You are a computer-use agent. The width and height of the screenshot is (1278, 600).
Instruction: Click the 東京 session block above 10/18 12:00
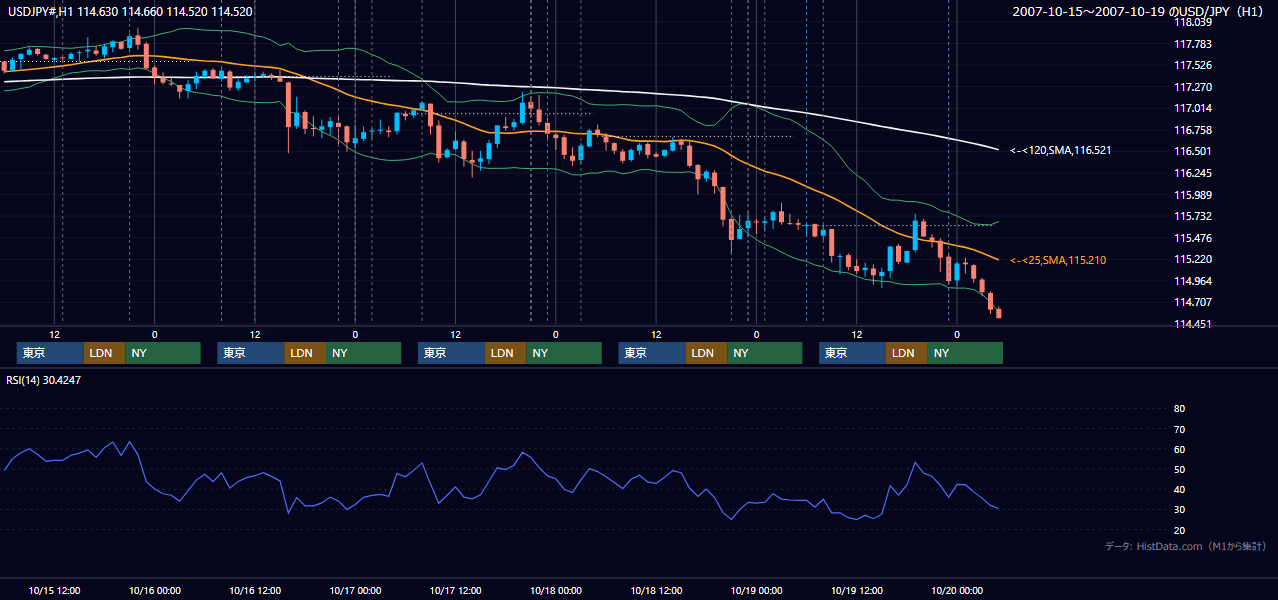tap(652, 353)
